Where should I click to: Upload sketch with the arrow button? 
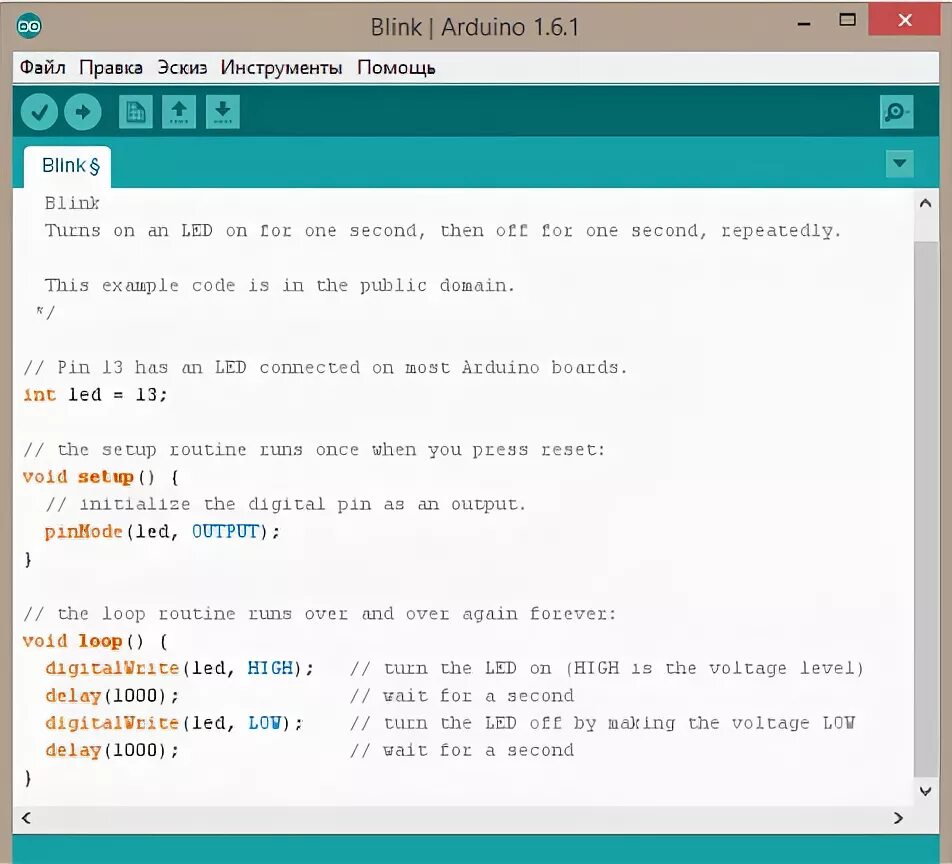pyautogui.click(x=83, y=112)
